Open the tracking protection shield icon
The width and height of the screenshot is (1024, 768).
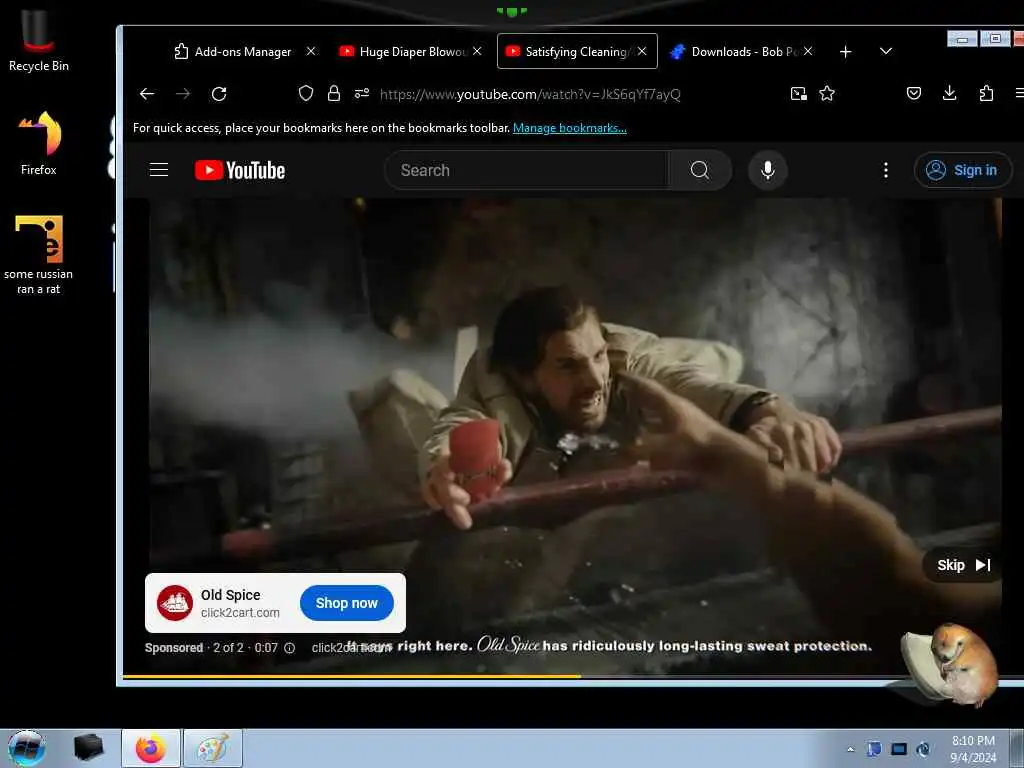(x=306, y=93)
